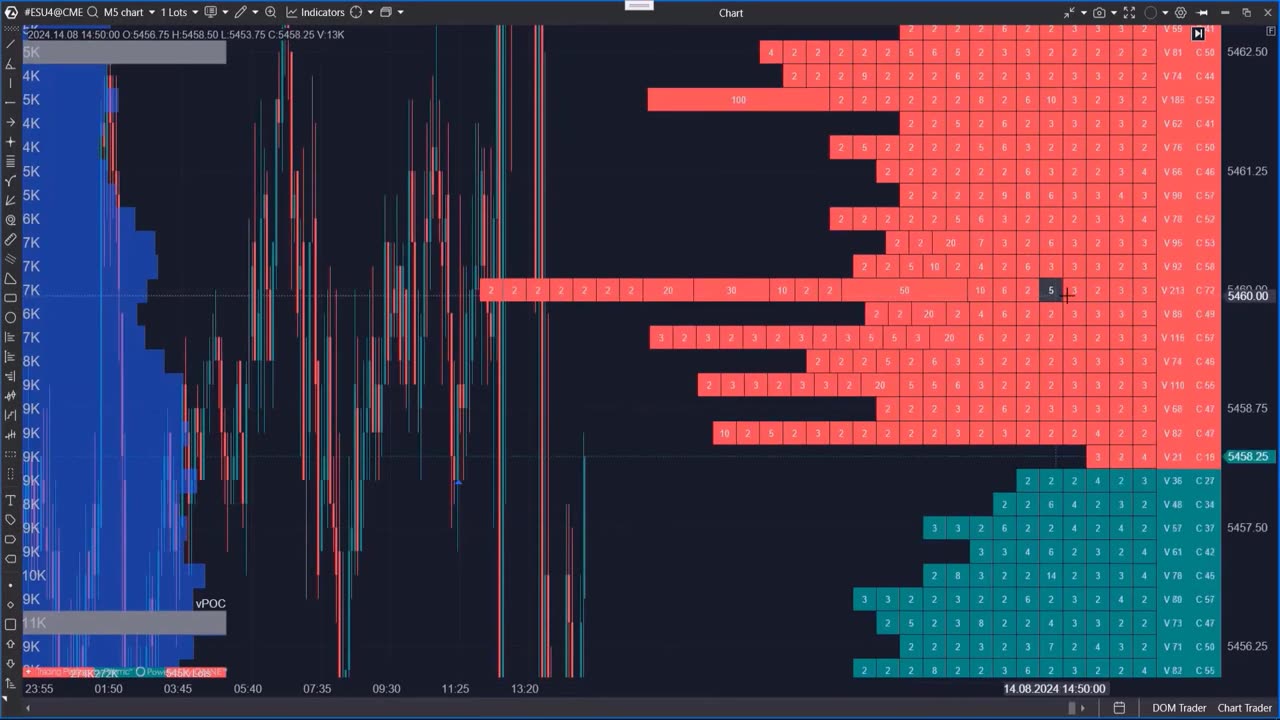Switch to the Chart Trader tab
Image resolution: width=1280 pixels, height=720 pixels.
pyautogui.click(x=1245, y=708)
